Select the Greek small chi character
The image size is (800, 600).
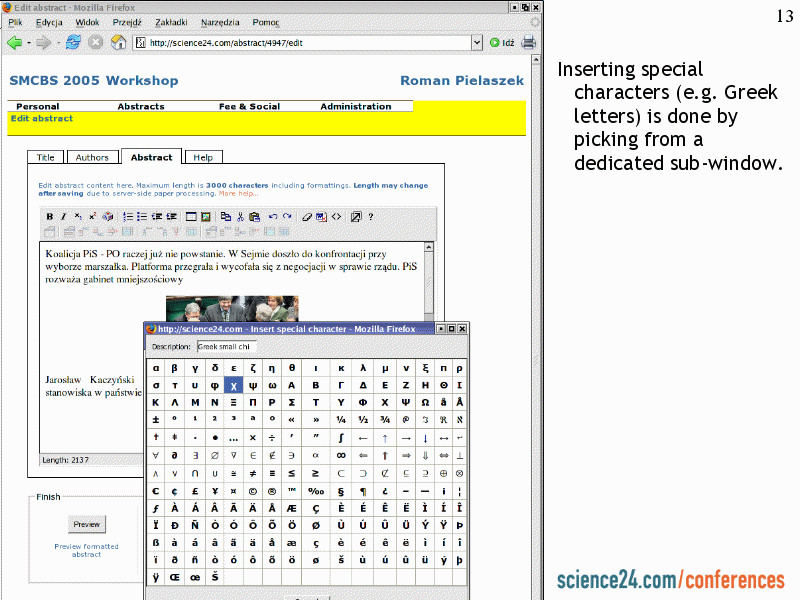point(233,385)
